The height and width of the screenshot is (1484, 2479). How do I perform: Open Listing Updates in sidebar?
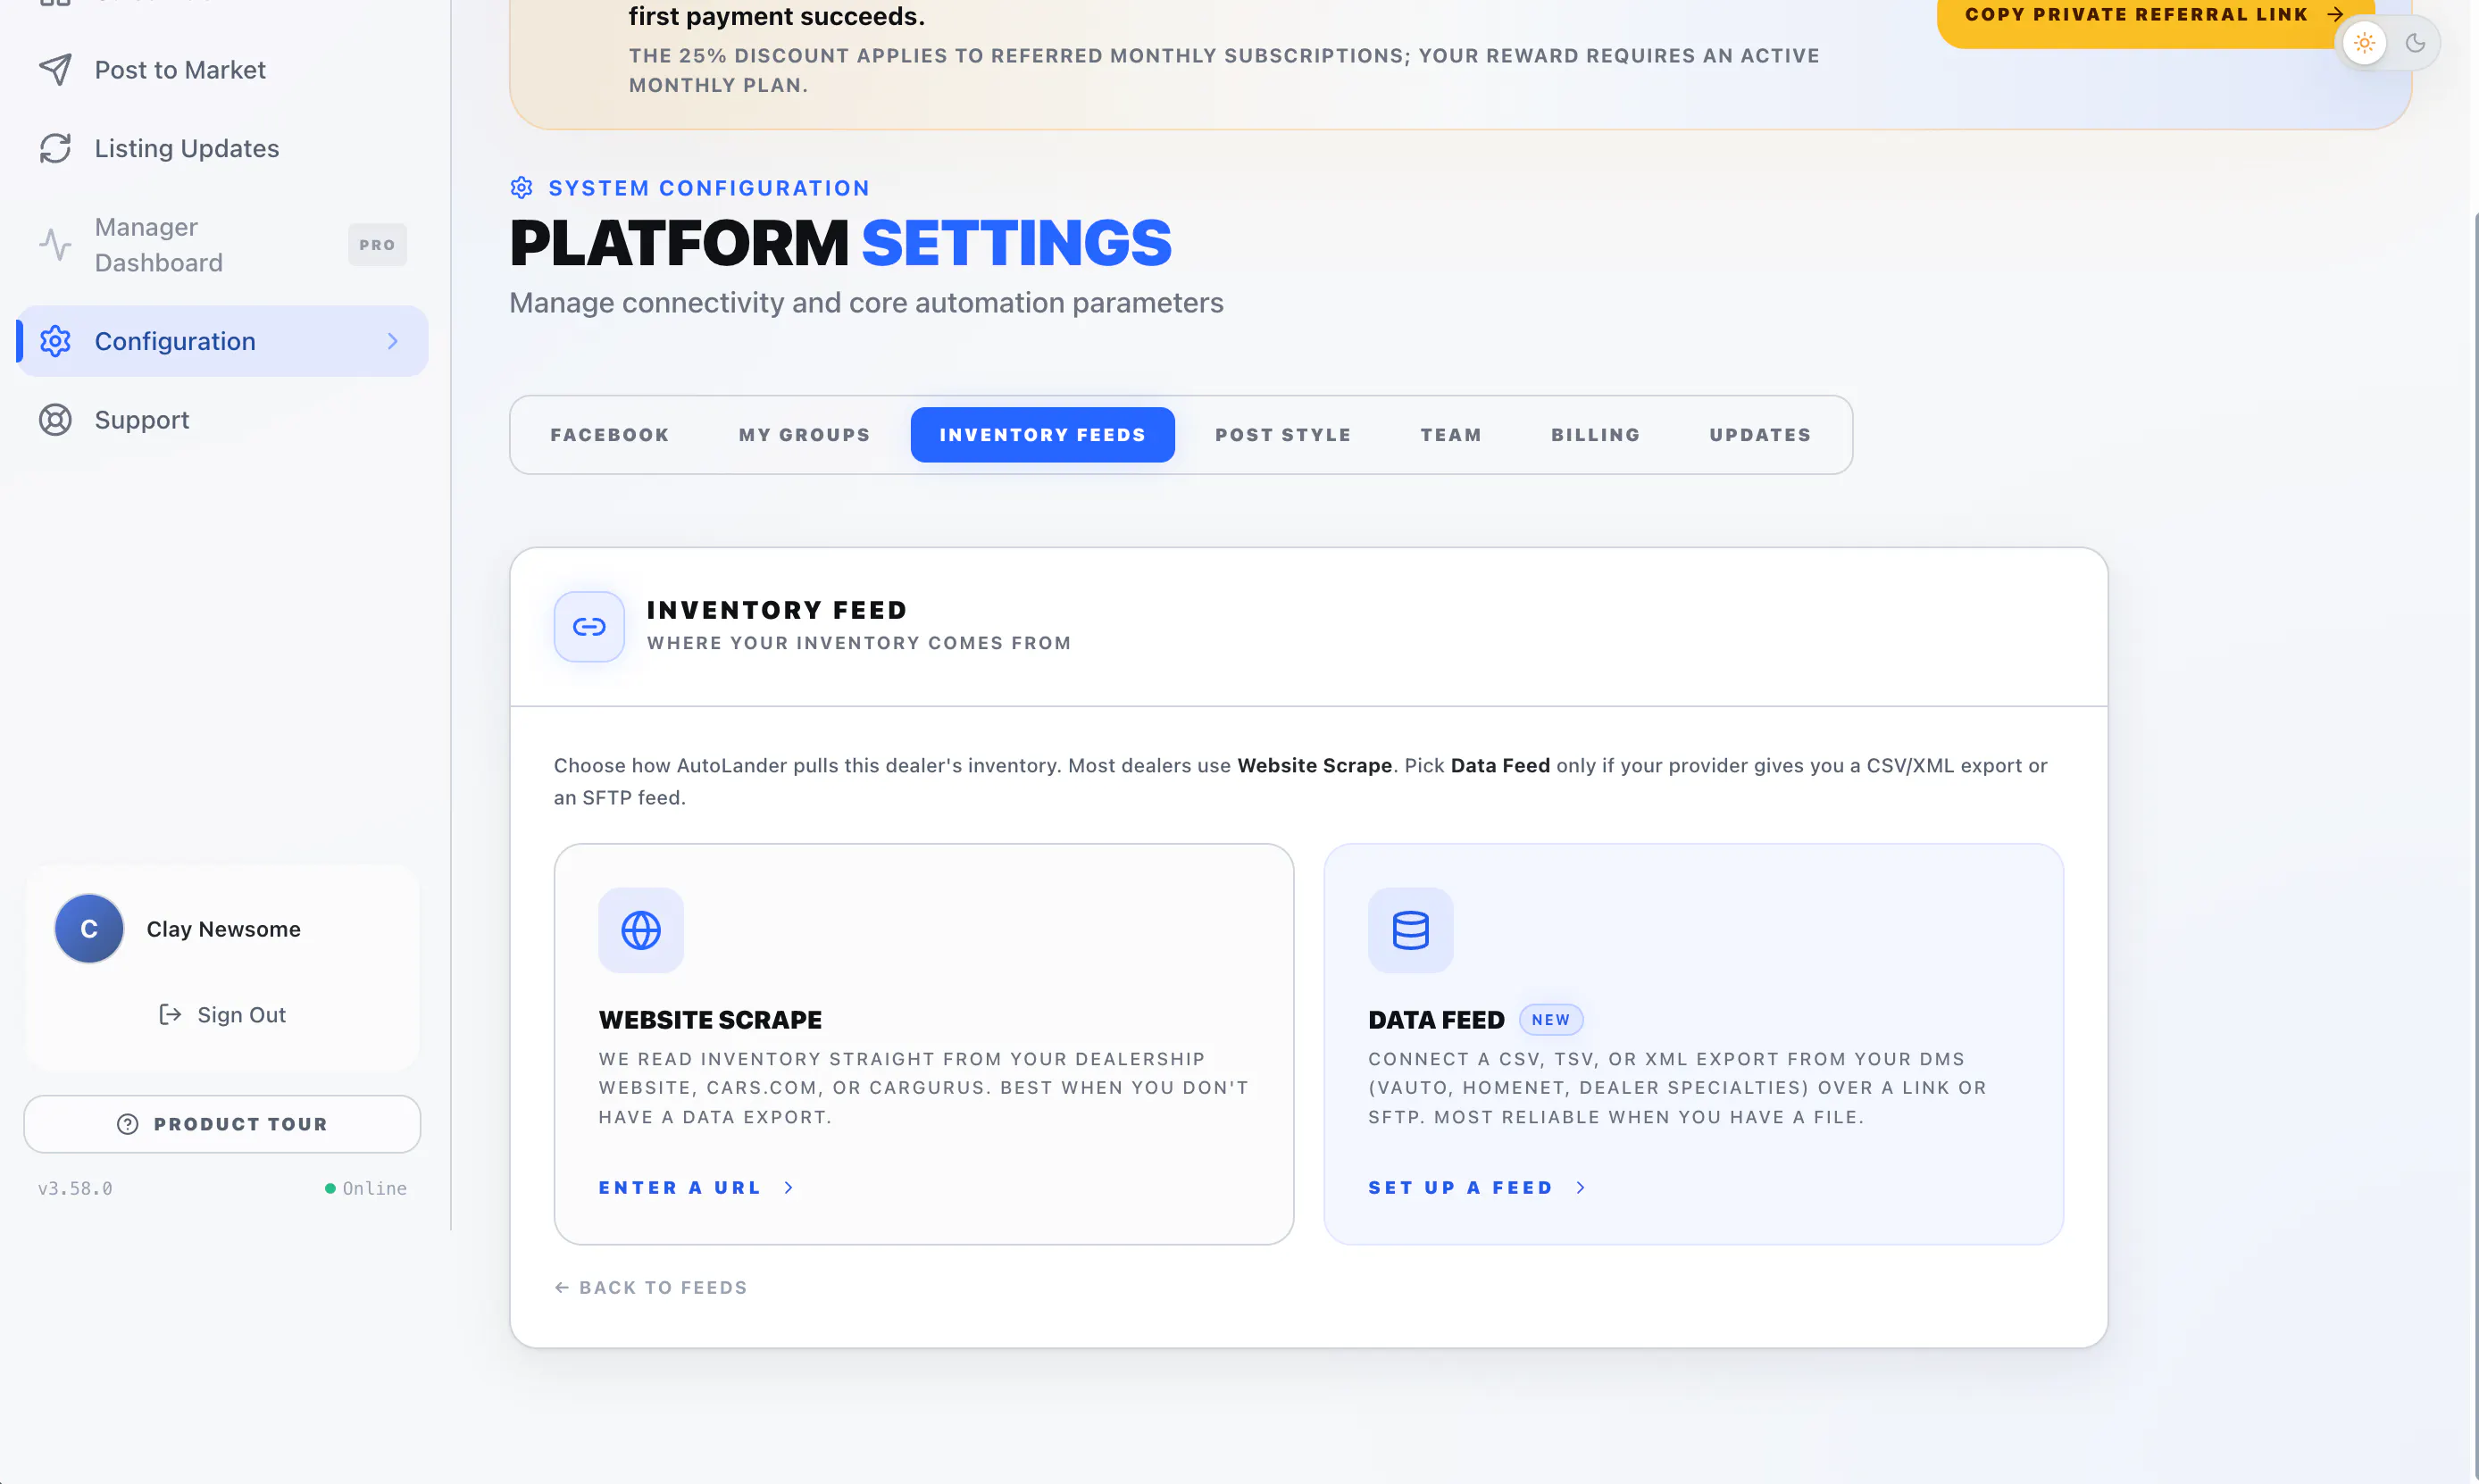222,148
